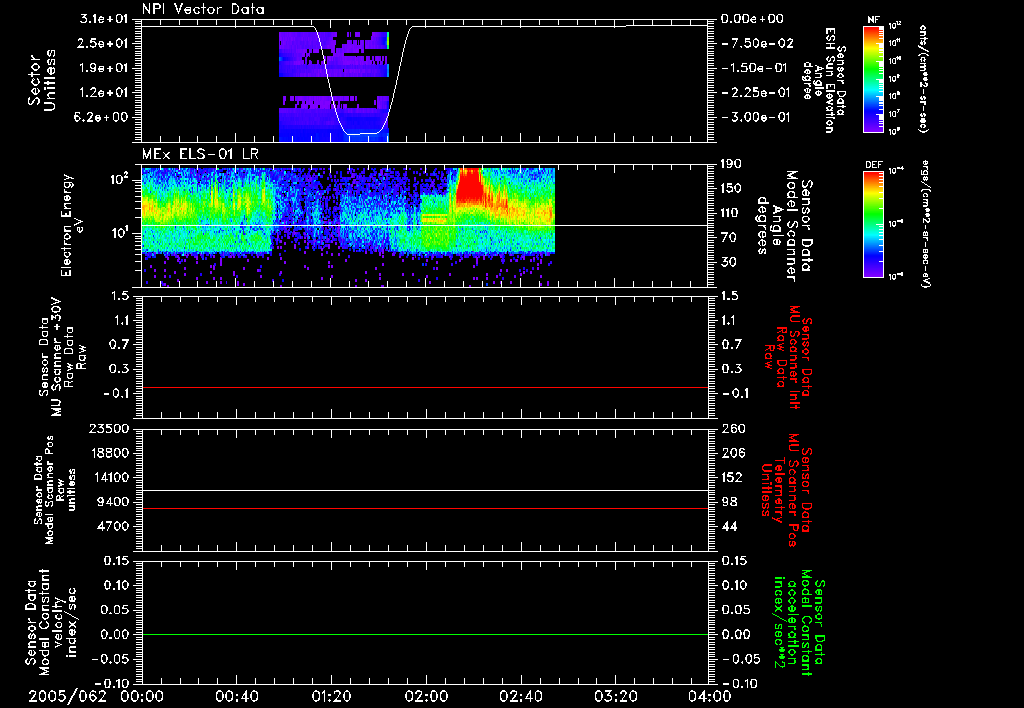Select the DEF color scale bar
Screen dimensions: 1024x708
click(874, 224)
